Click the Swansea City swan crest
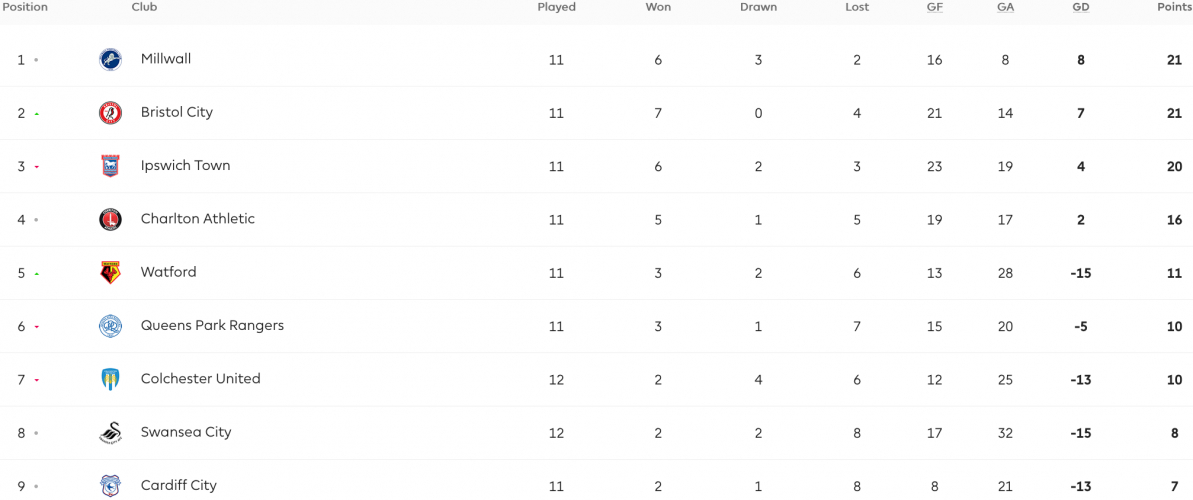The image size is (1193, 500). tap(110, 432)
